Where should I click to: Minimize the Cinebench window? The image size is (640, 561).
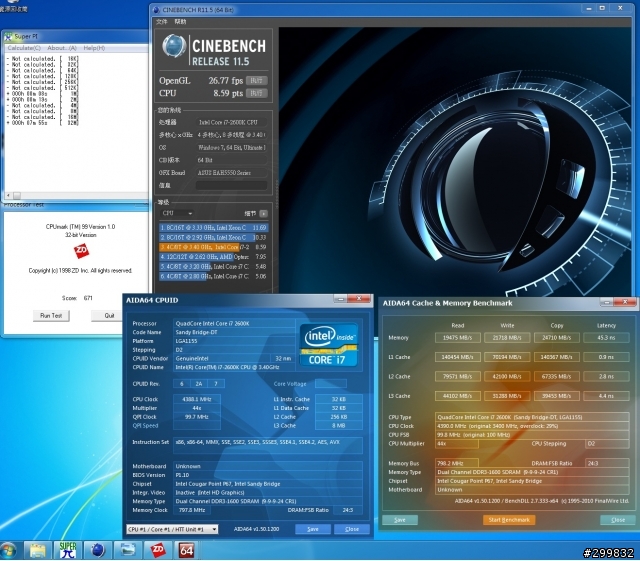tap(589, 8)
